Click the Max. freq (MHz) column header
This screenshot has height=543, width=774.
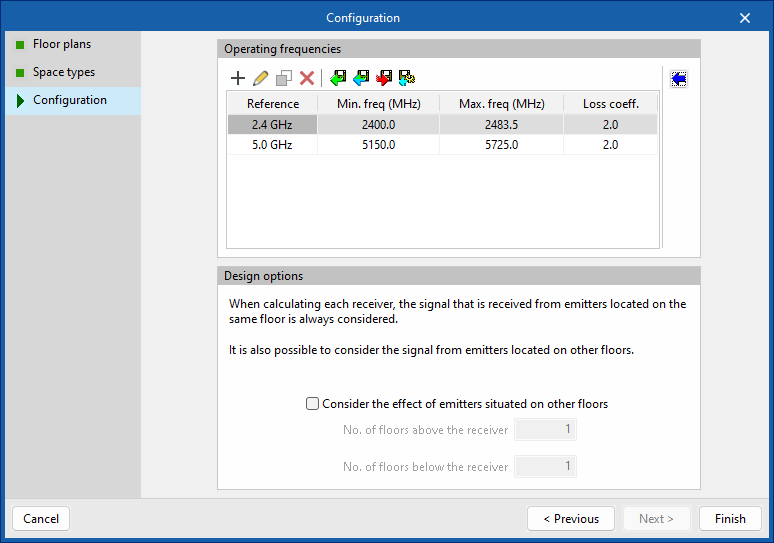(502, 104)
